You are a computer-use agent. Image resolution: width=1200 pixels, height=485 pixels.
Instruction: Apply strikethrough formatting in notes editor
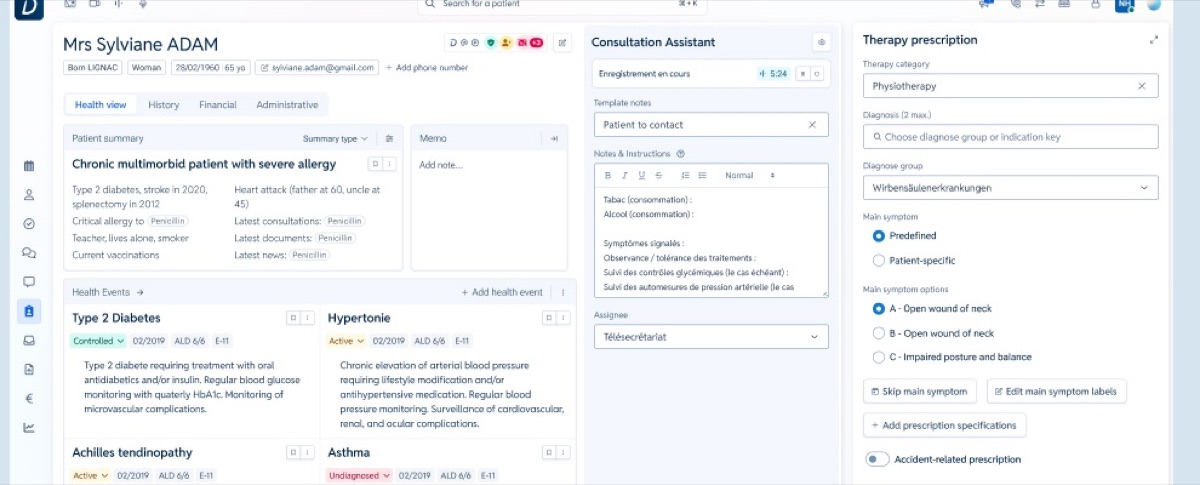click(x=658, y=175)
